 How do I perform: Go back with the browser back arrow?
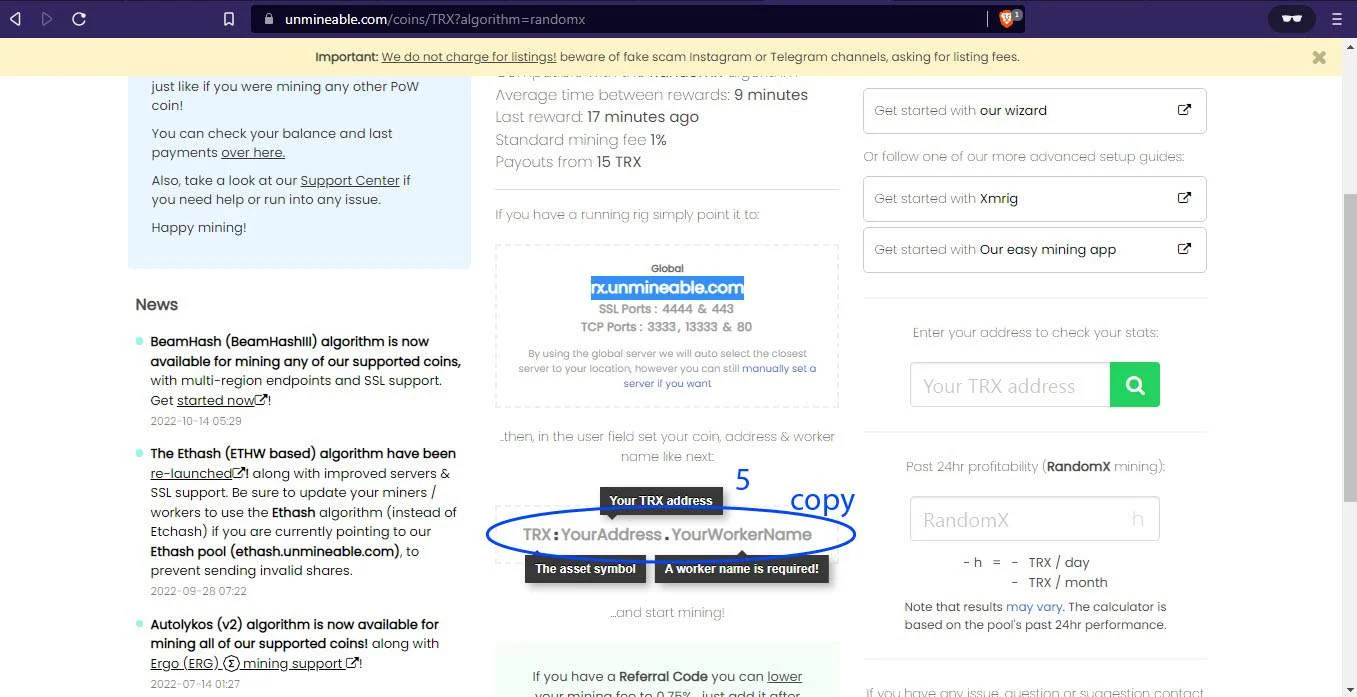click(x=16, y=19)
